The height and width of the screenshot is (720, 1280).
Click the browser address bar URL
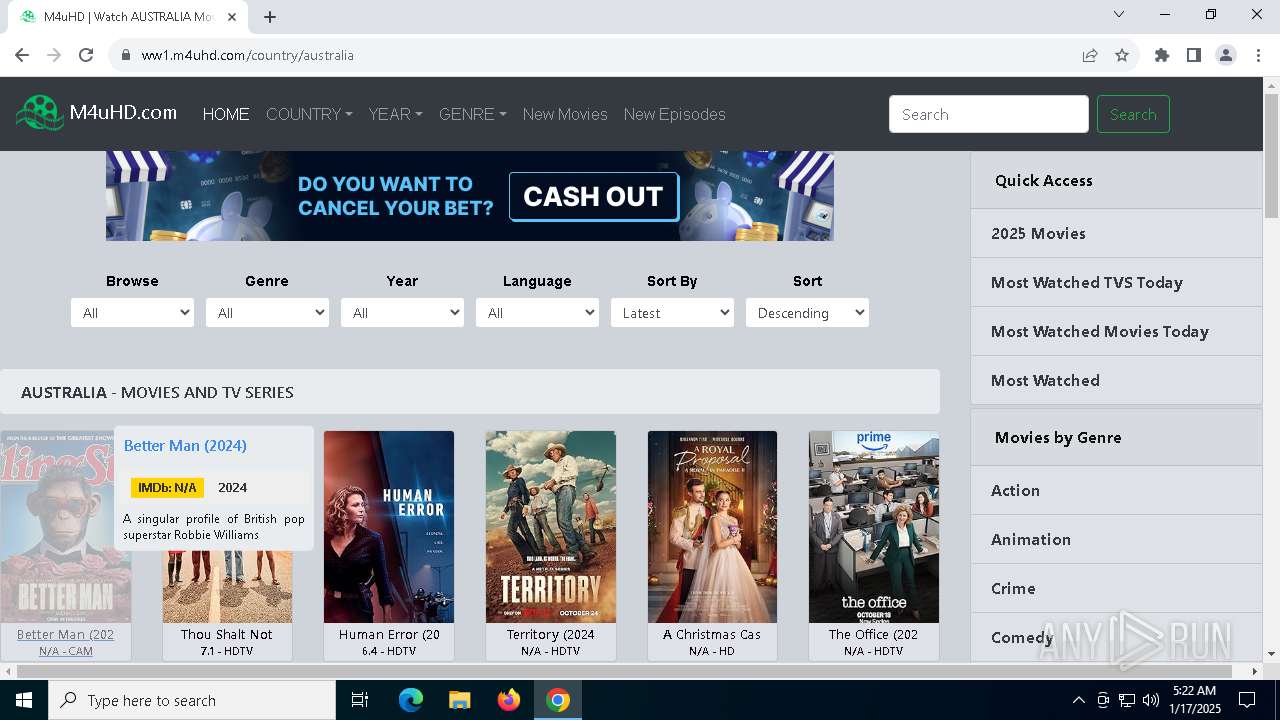point(248,55)
